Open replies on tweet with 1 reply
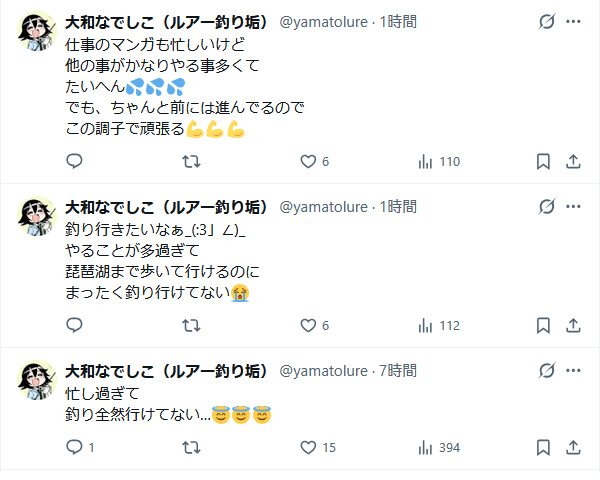The image size is (600, 480). pyautogui.click(x=74, y=447)
